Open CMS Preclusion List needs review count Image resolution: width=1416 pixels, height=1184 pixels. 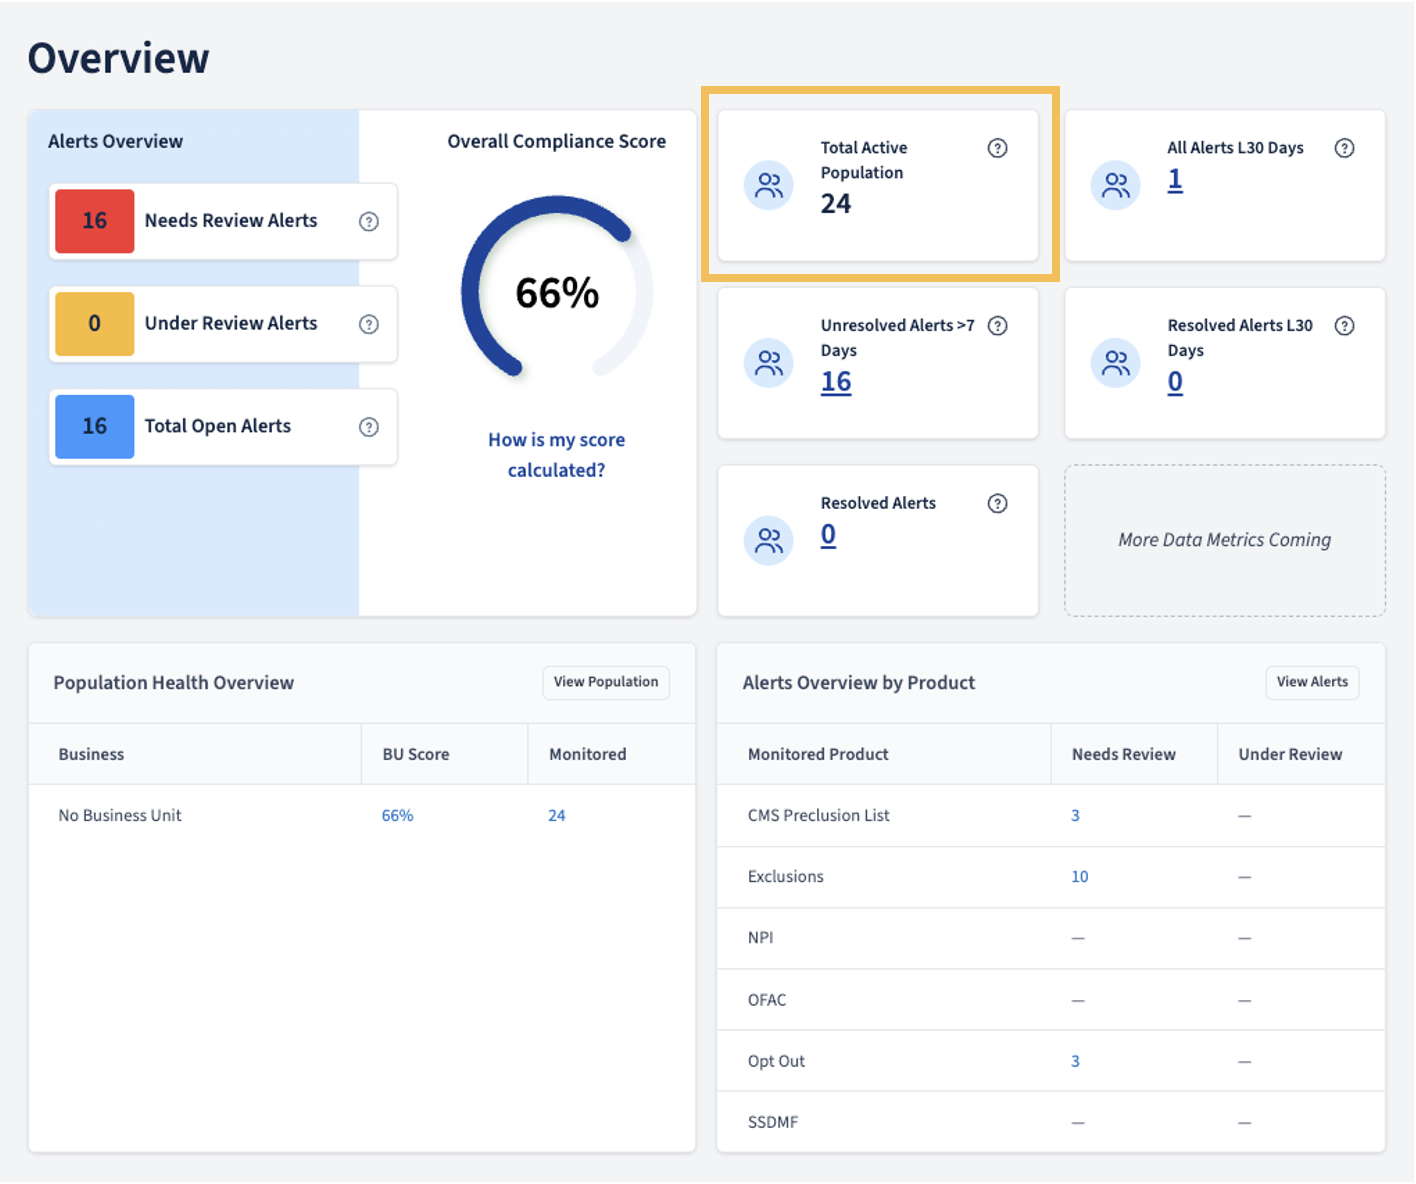1075,816
